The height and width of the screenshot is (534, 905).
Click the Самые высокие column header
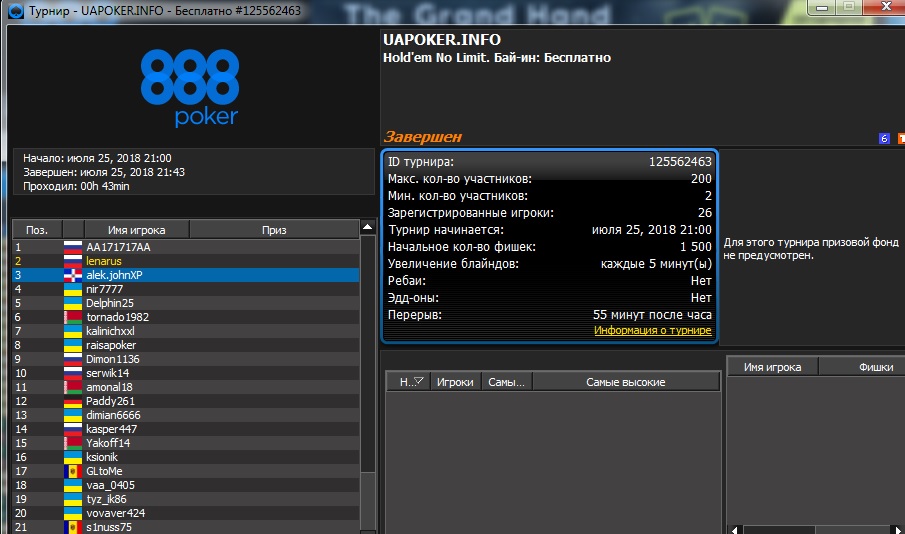pos(626,382)
